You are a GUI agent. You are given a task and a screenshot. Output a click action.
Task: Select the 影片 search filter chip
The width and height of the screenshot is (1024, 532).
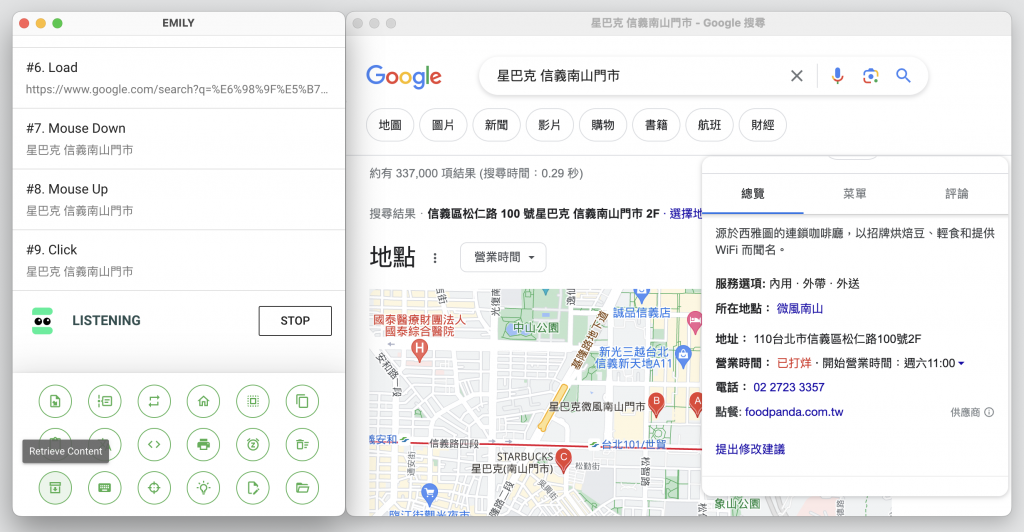coord(549,125)
